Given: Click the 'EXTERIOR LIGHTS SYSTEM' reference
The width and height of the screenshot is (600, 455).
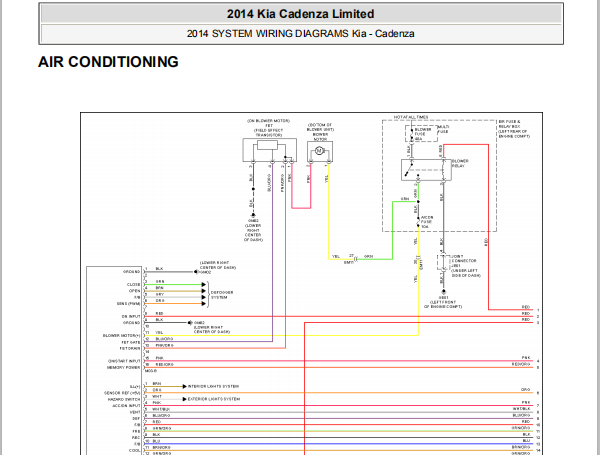Looking at the screenshot, I should 214,399.
